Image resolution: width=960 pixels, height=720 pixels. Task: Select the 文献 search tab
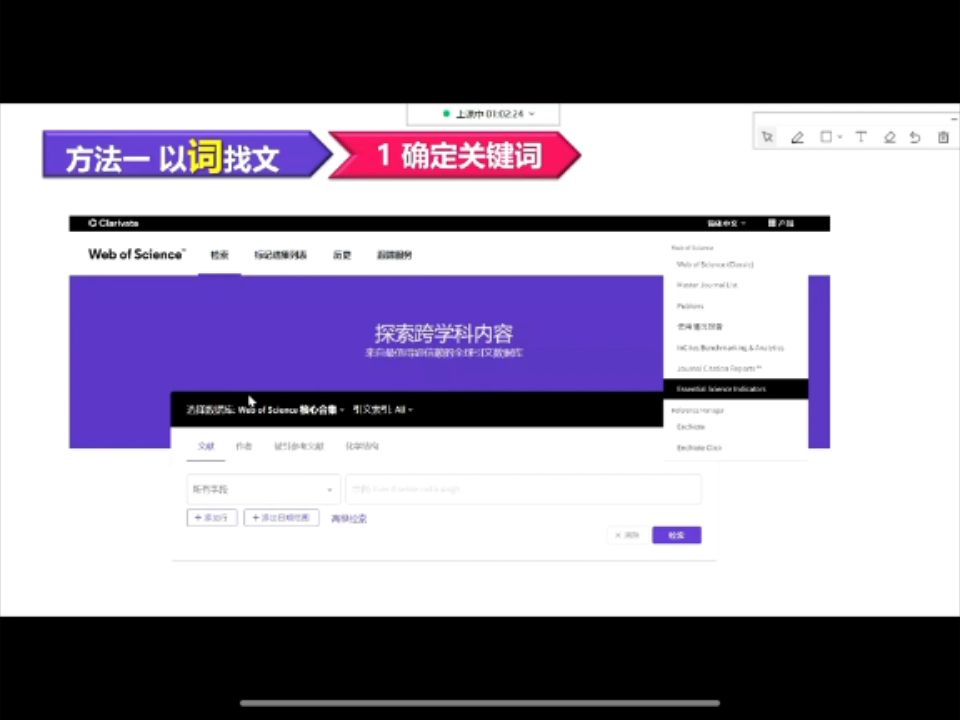206,446
